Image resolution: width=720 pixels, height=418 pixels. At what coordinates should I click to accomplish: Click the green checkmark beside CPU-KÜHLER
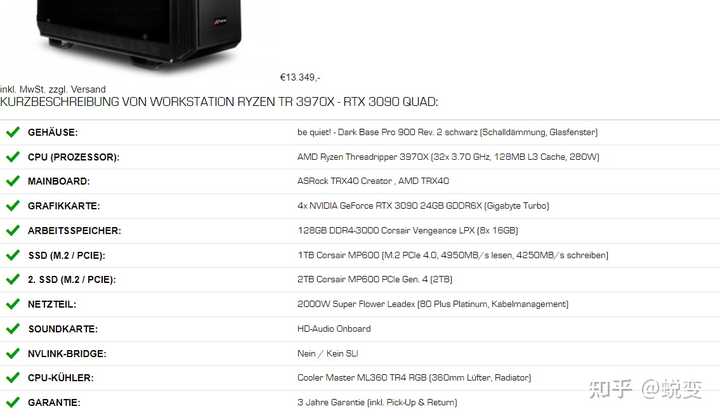coord(13,378)
